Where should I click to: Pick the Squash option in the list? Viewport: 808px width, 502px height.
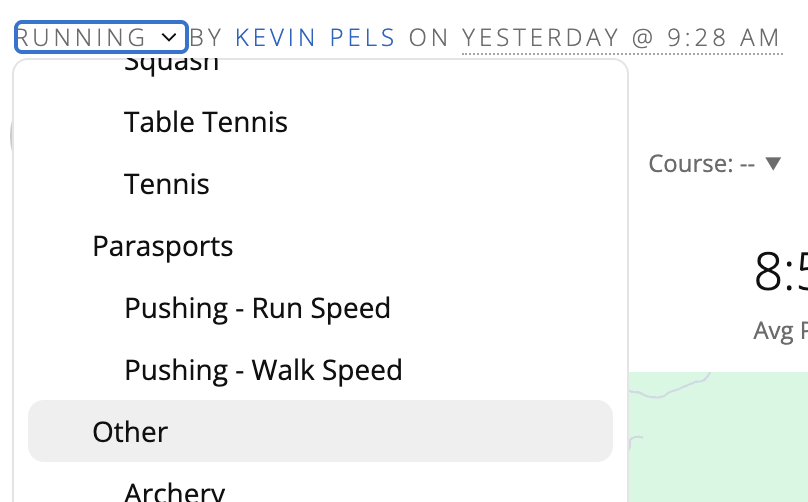point(171,66)
